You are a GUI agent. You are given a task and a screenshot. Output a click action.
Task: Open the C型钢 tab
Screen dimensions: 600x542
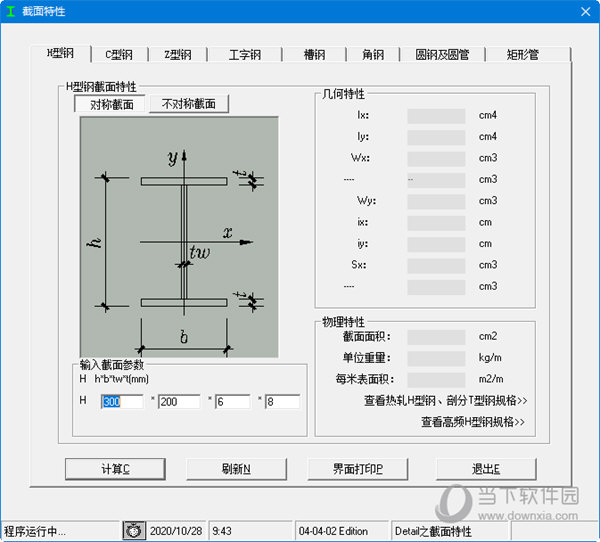pos(119,55)
